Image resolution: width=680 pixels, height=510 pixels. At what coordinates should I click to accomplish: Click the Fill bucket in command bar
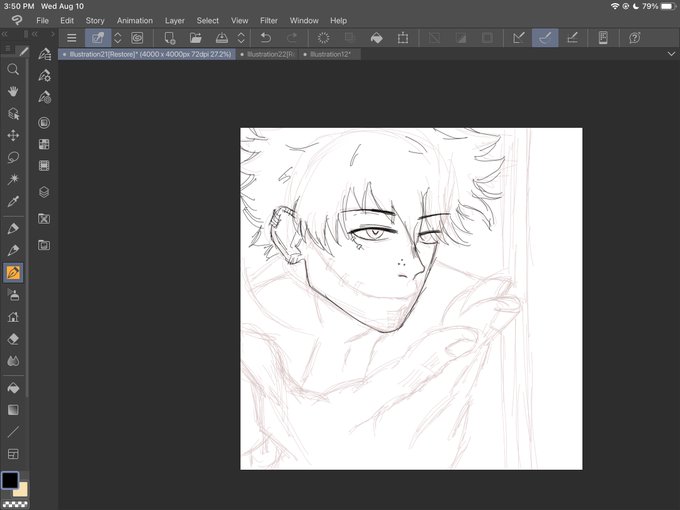tap(376, 38)
